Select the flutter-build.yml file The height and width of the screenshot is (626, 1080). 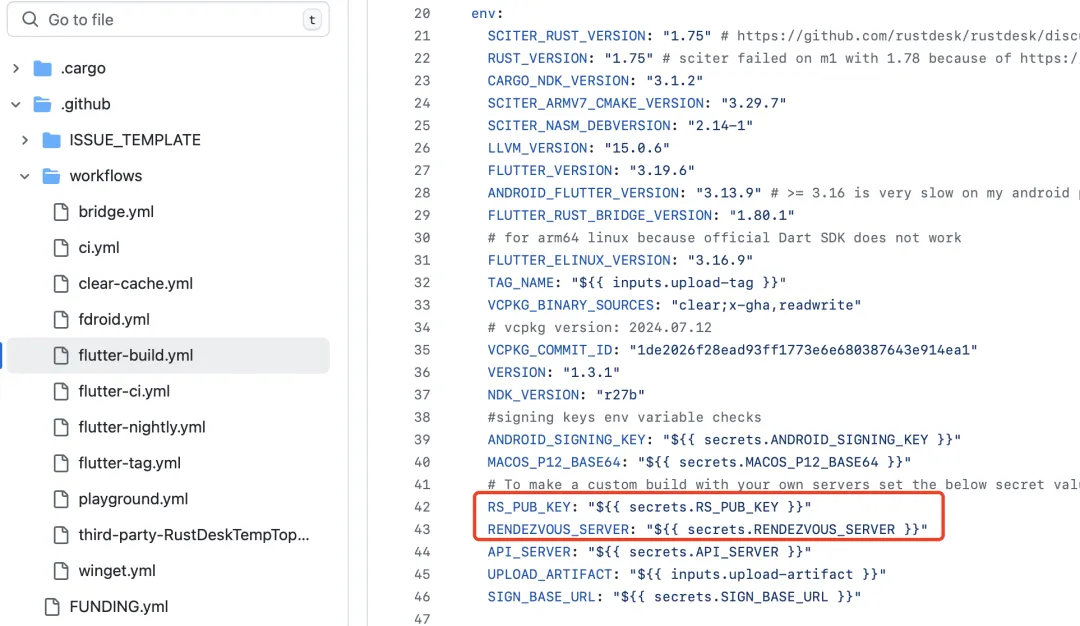point(136,356)
